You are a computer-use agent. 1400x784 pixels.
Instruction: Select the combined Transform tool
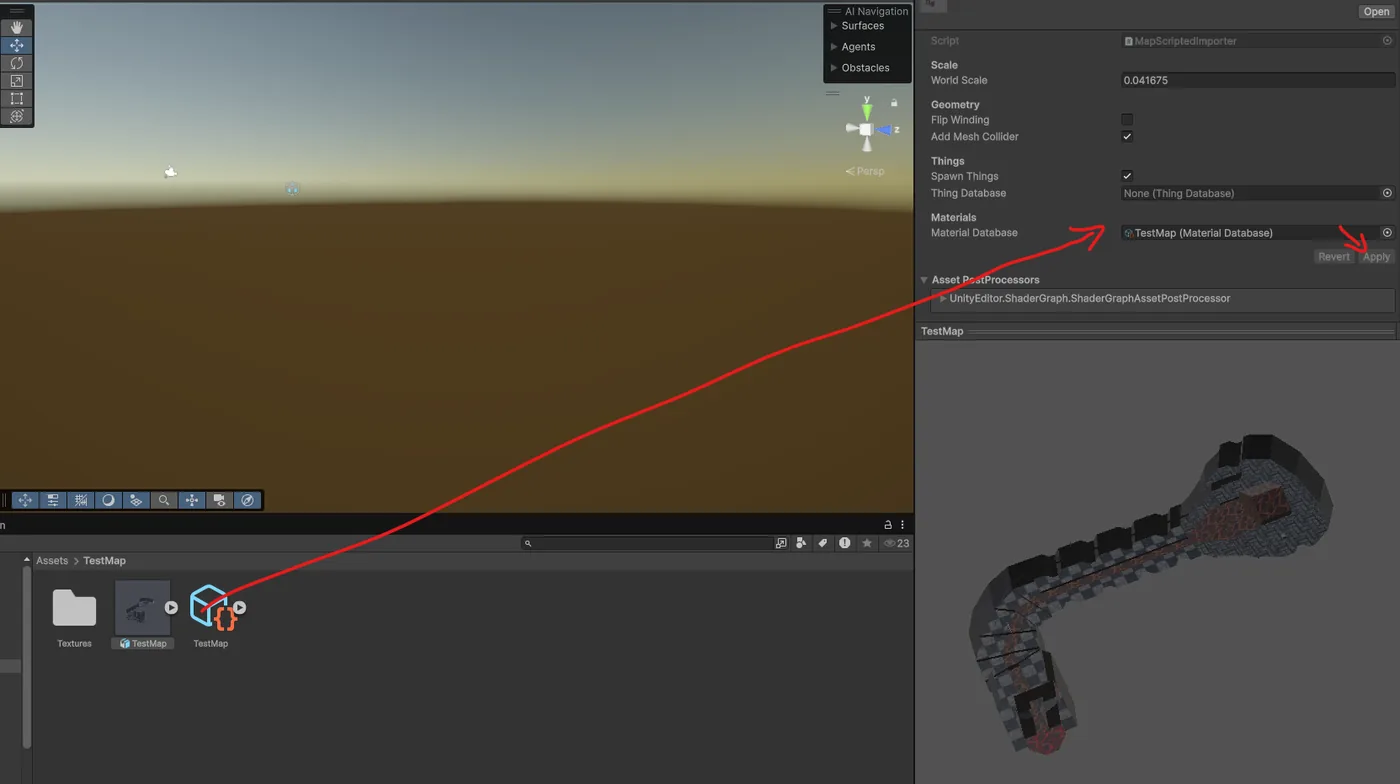[17, 116]
